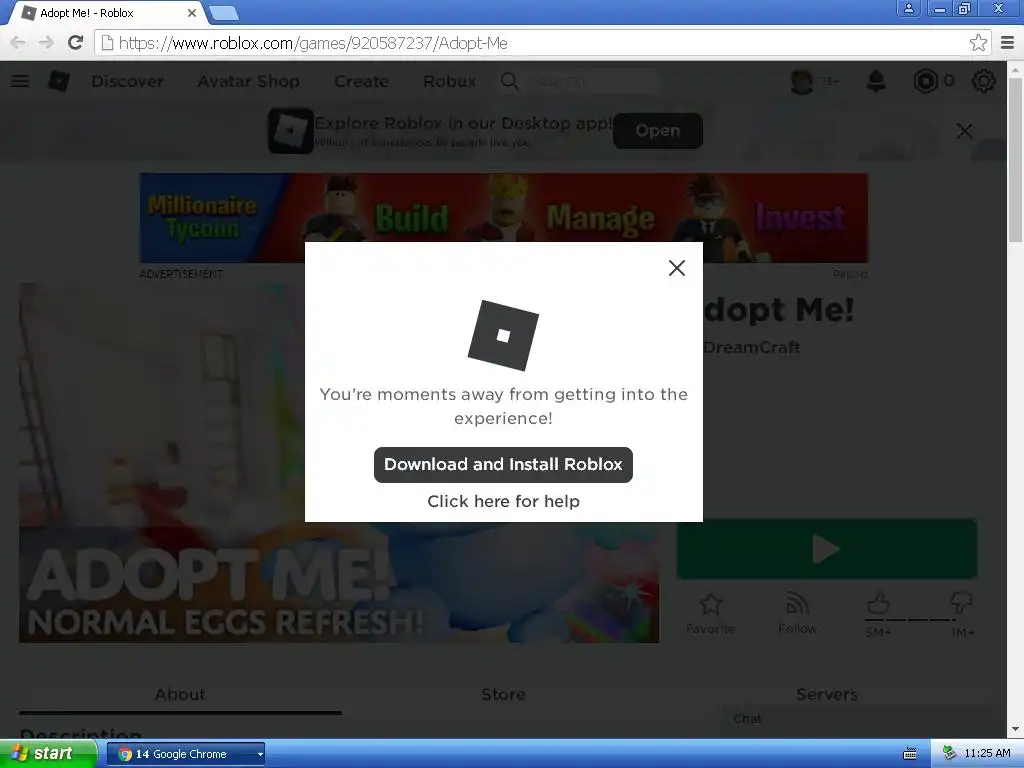Click the browser back arrow

[x=18, y=43]
